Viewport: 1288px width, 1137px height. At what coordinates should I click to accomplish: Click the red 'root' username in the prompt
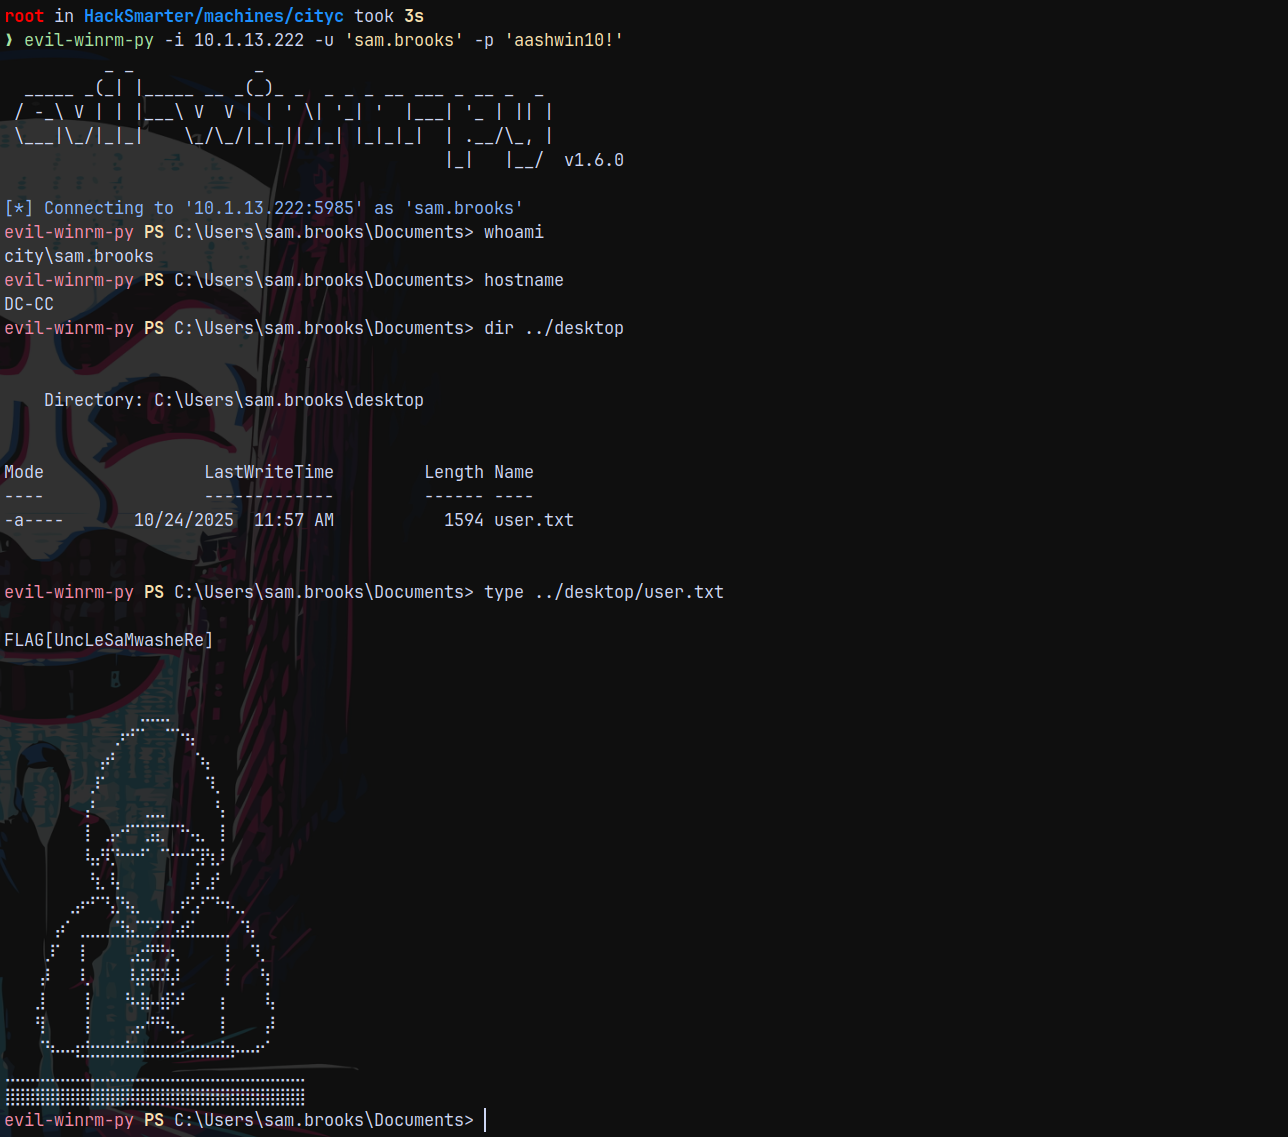click(x=24, y=16)
